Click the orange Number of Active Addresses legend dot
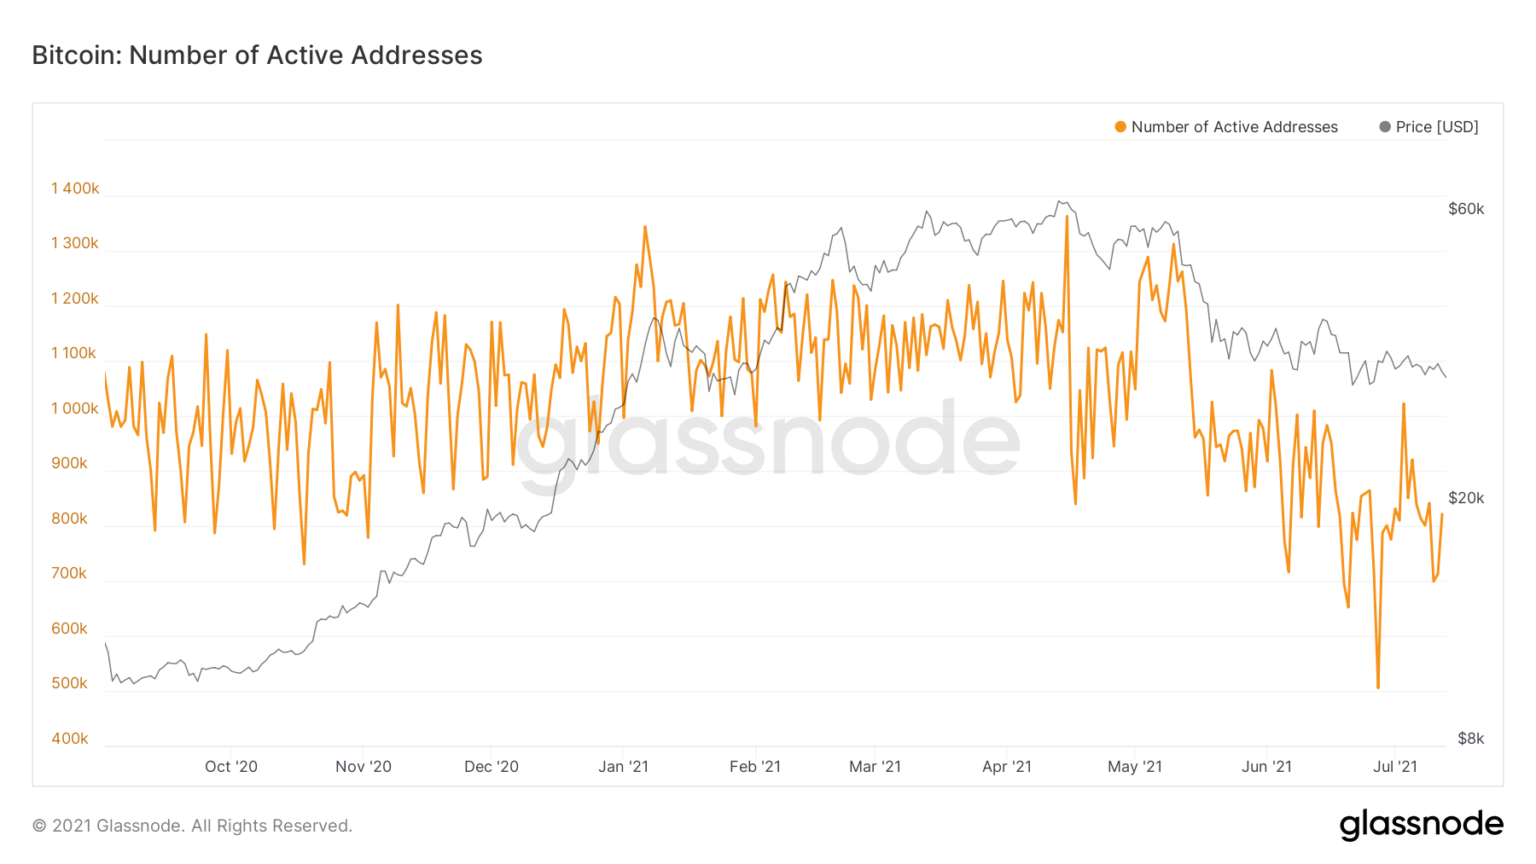Screen dimensions: 1536x864 [1120, 127]
